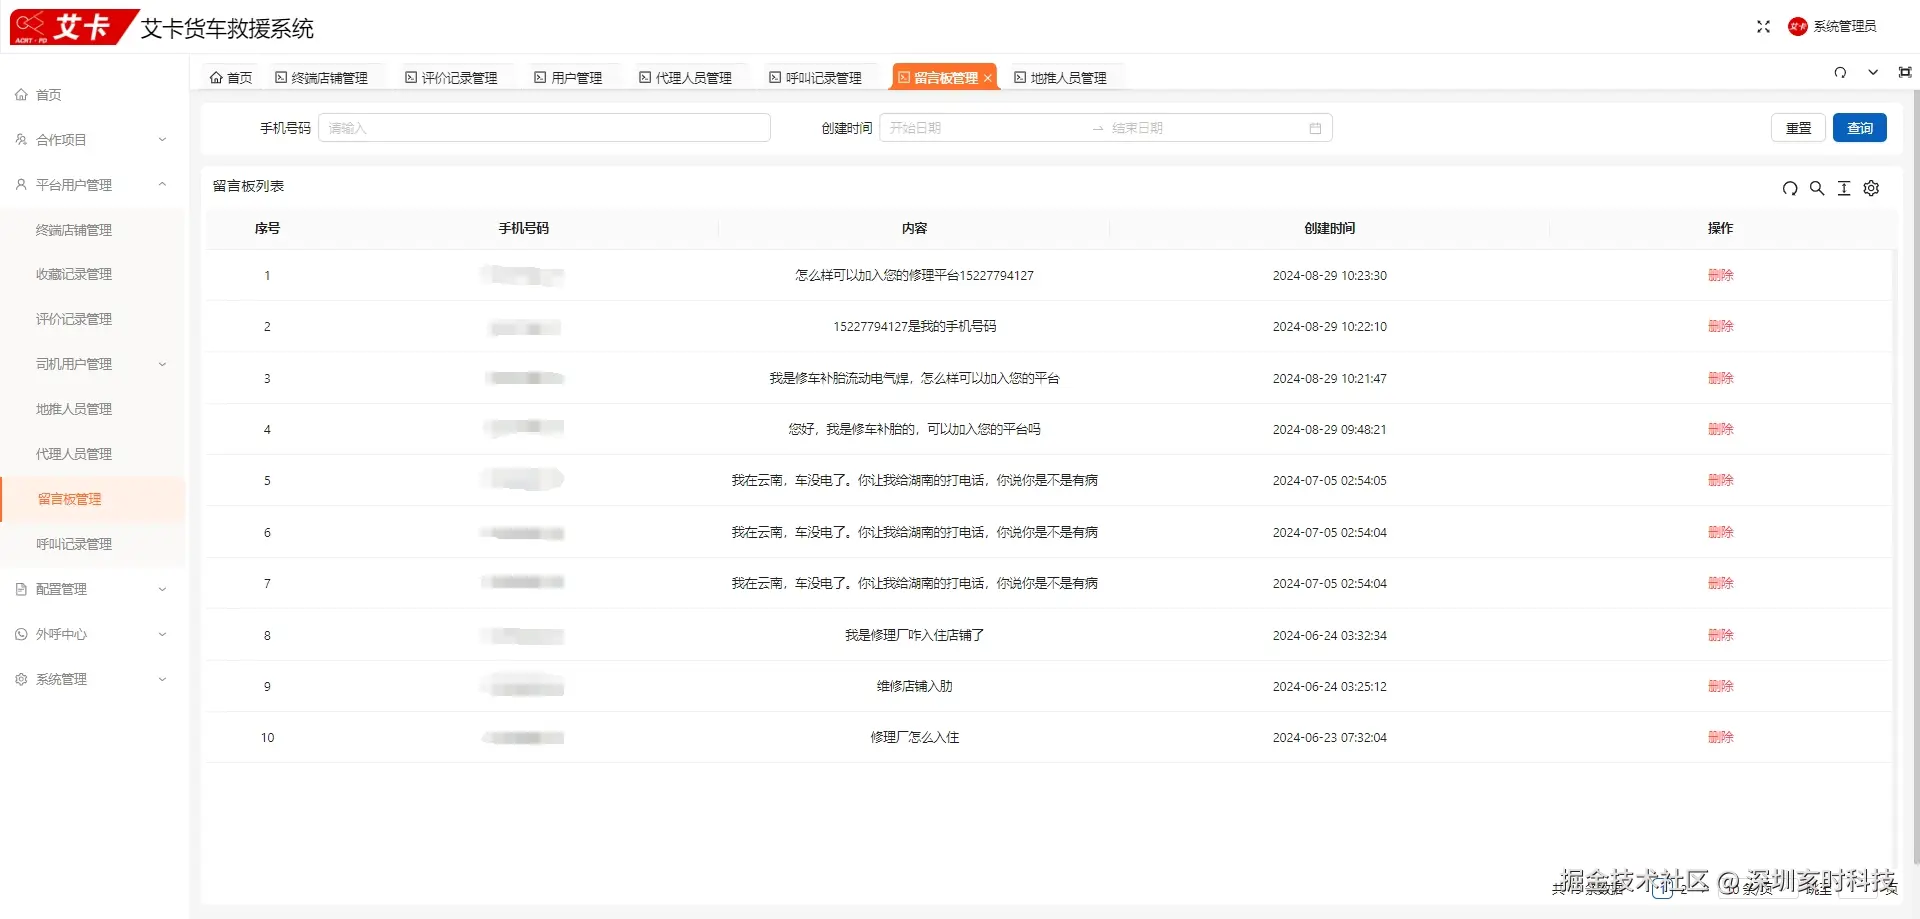
Task: Delete row 1 message via 删除
Action: coord(1721,276)
